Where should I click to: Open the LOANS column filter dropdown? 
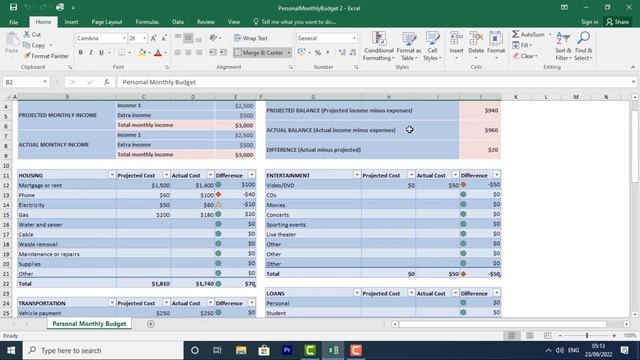(x=357, y=293)
